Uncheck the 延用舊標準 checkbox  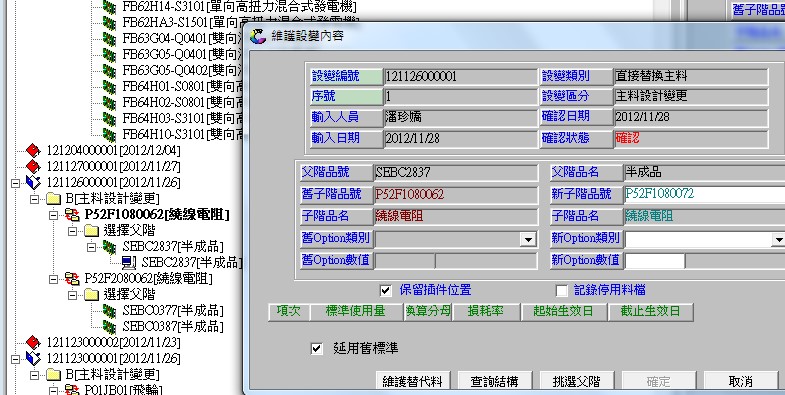[316, 348]
